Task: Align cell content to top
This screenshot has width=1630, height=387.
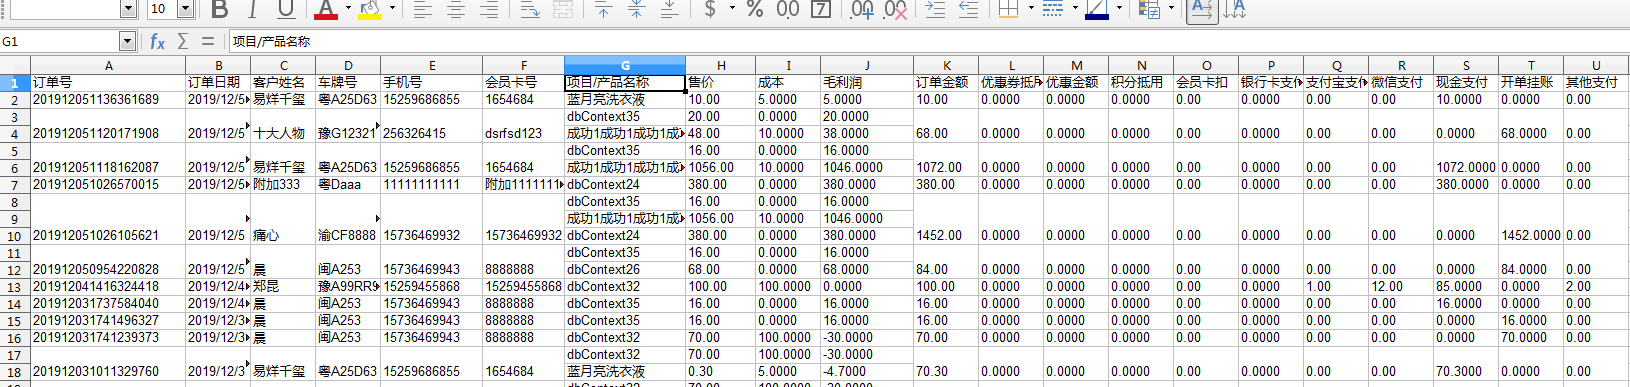Action: [603, 10]
